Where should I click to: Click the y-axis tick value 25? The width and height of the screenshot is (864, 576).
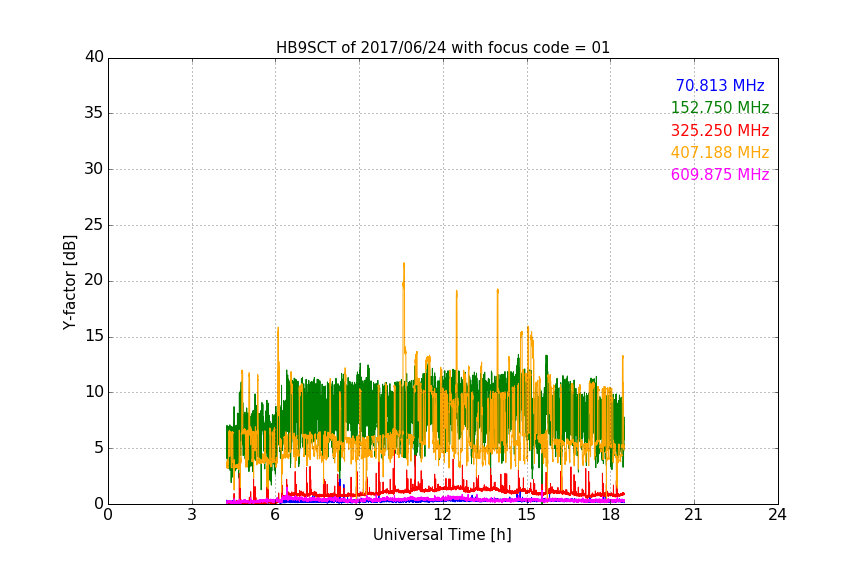(94, 225)
